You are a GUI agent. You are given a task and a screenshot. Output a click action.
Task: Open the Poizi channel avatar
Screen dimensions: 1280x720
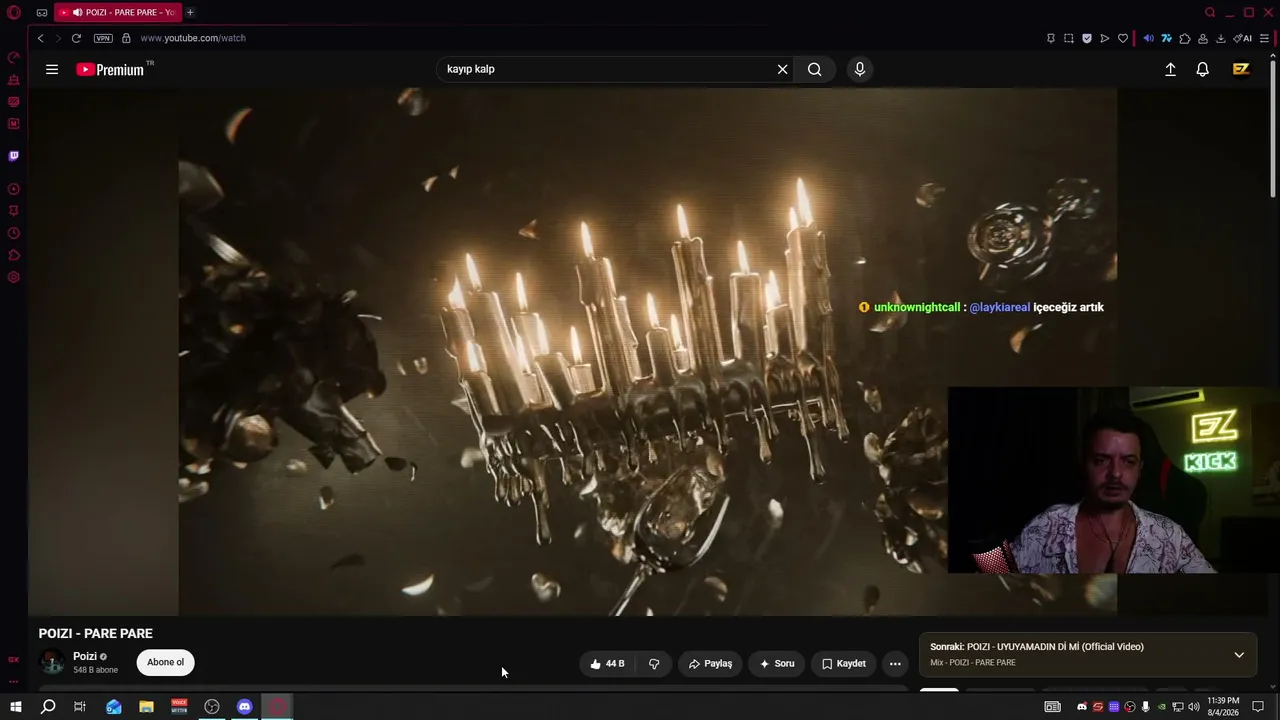[x=52, y=662]
